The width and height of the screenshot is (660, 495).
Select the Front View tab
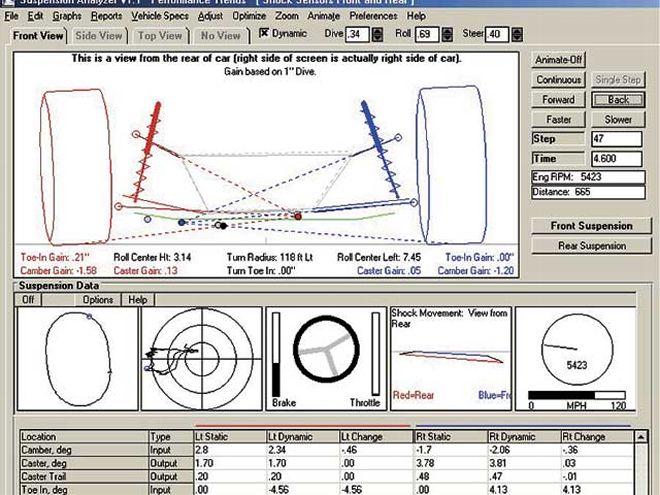(x=38, y=36)
